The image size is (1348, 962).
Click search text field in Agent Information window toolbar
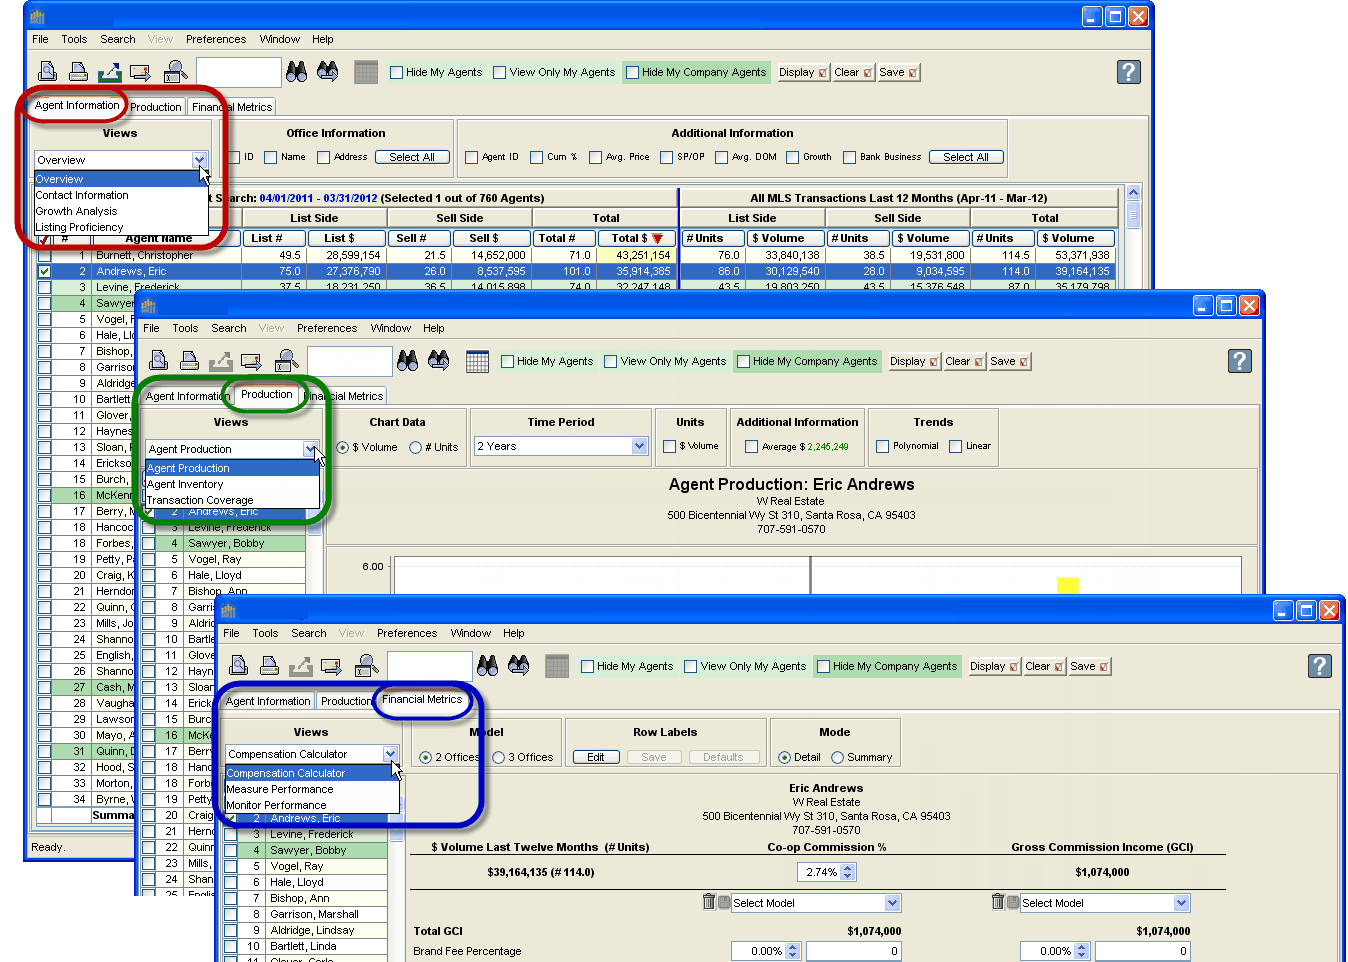pos(238,72)
